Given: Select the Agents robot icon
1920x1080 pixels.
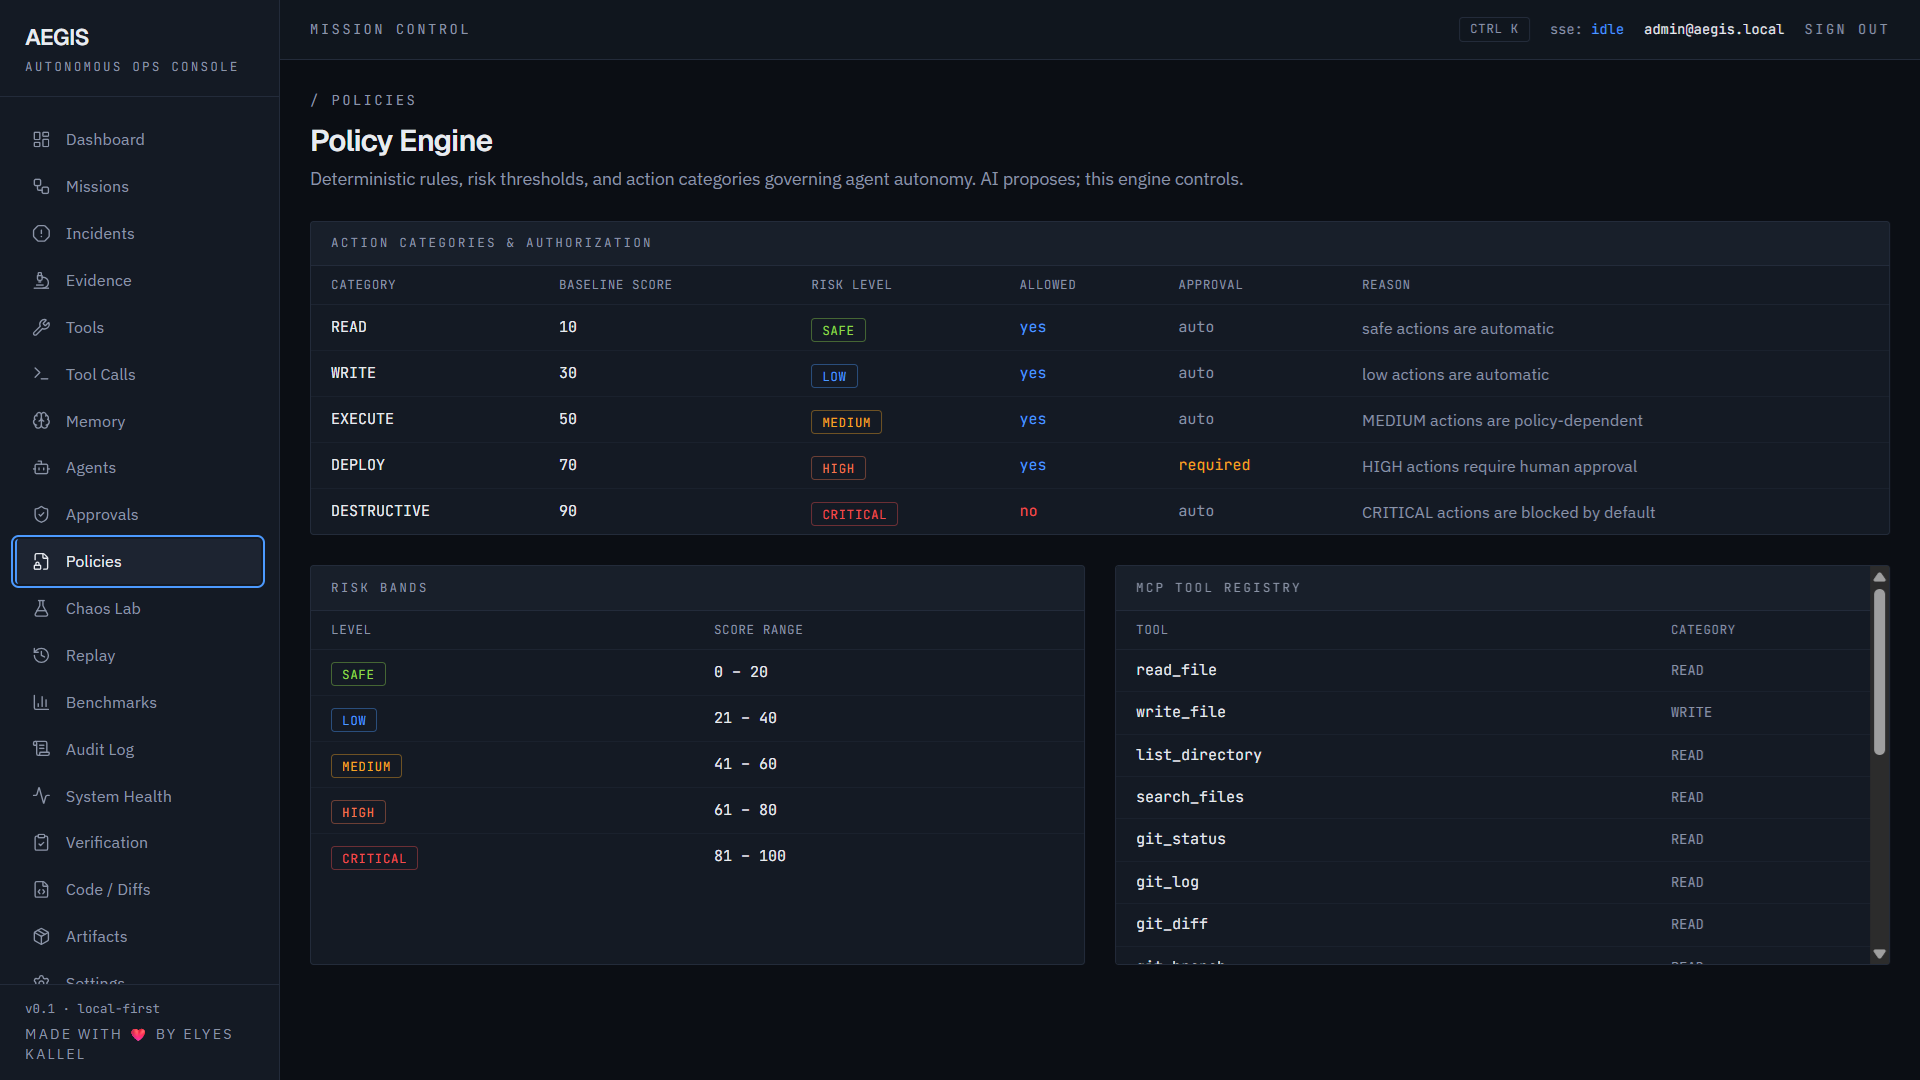Looking at the screenshot, I should coord(41,468).
